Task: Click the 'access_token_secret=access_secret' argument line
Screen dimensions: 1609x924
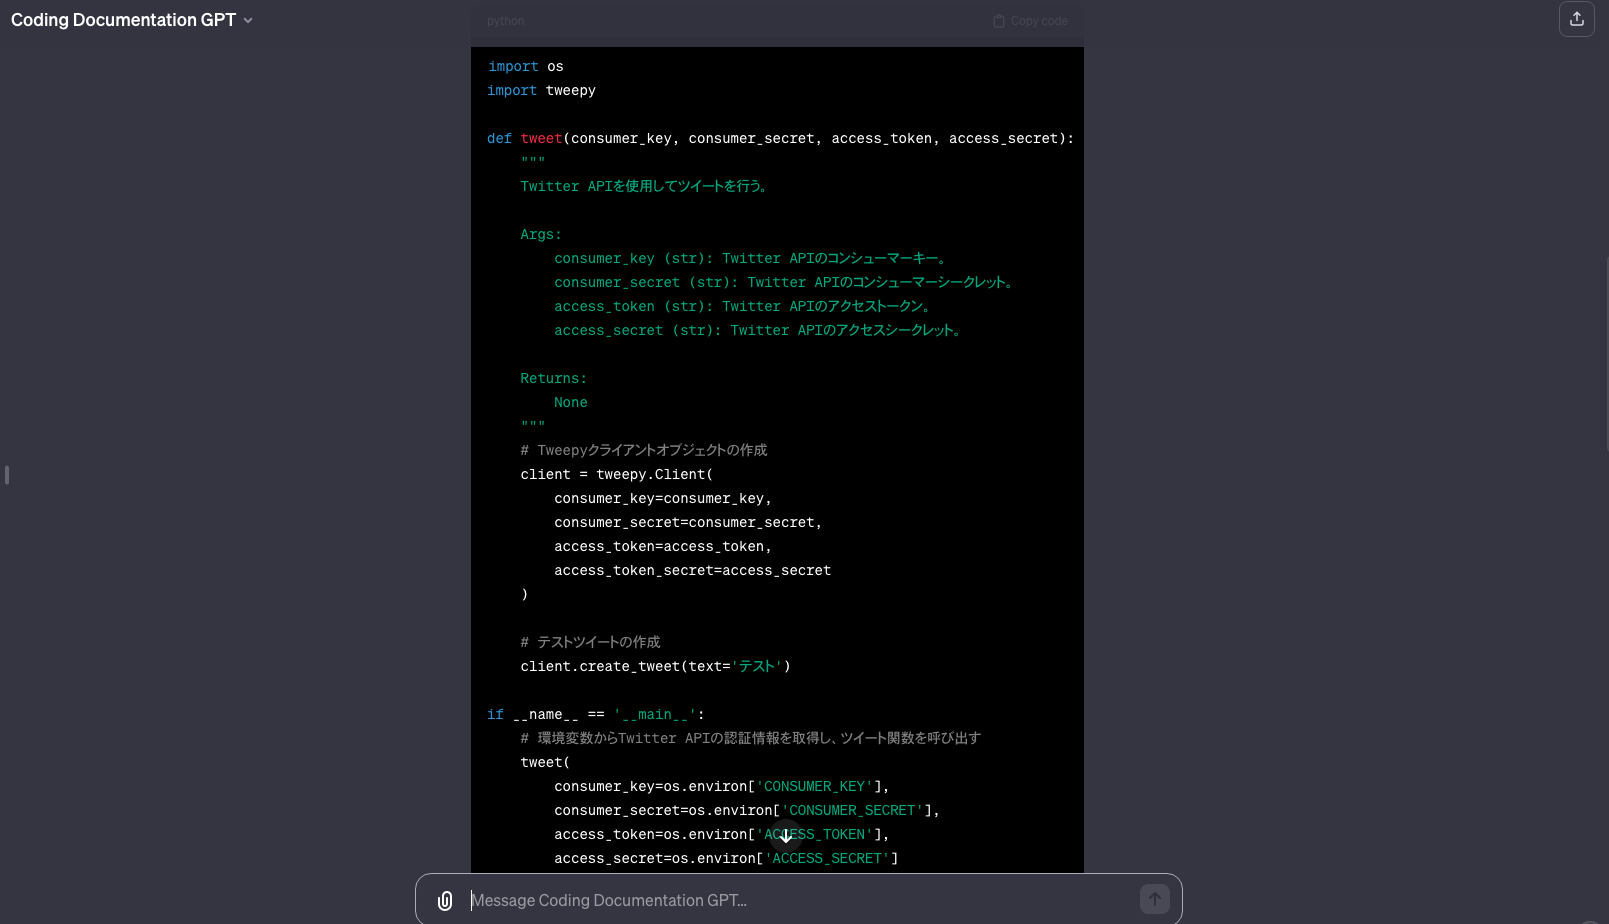Action: pos(693,571)
